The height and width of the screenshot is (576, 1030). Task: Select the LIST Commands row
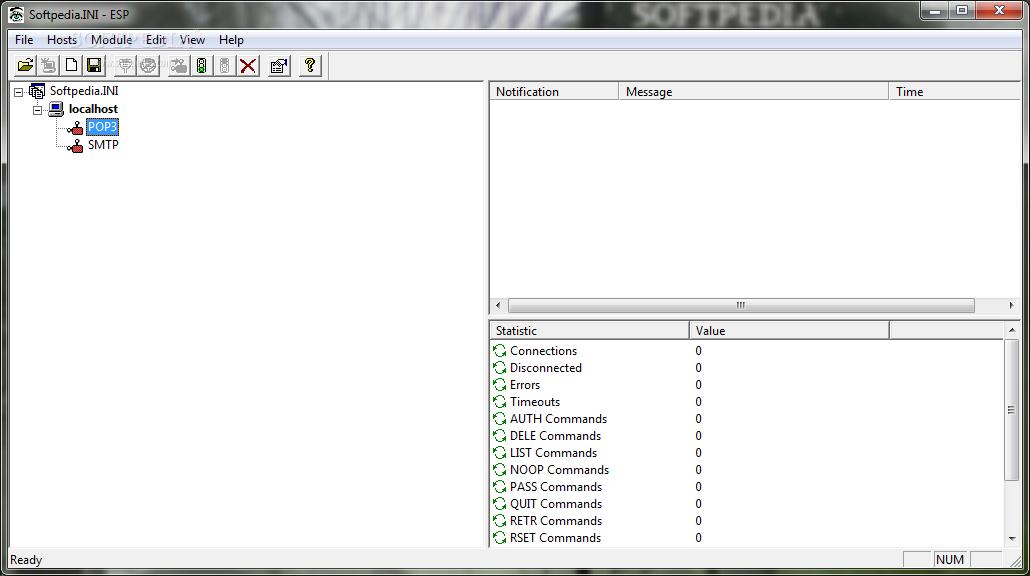[747, 453]
